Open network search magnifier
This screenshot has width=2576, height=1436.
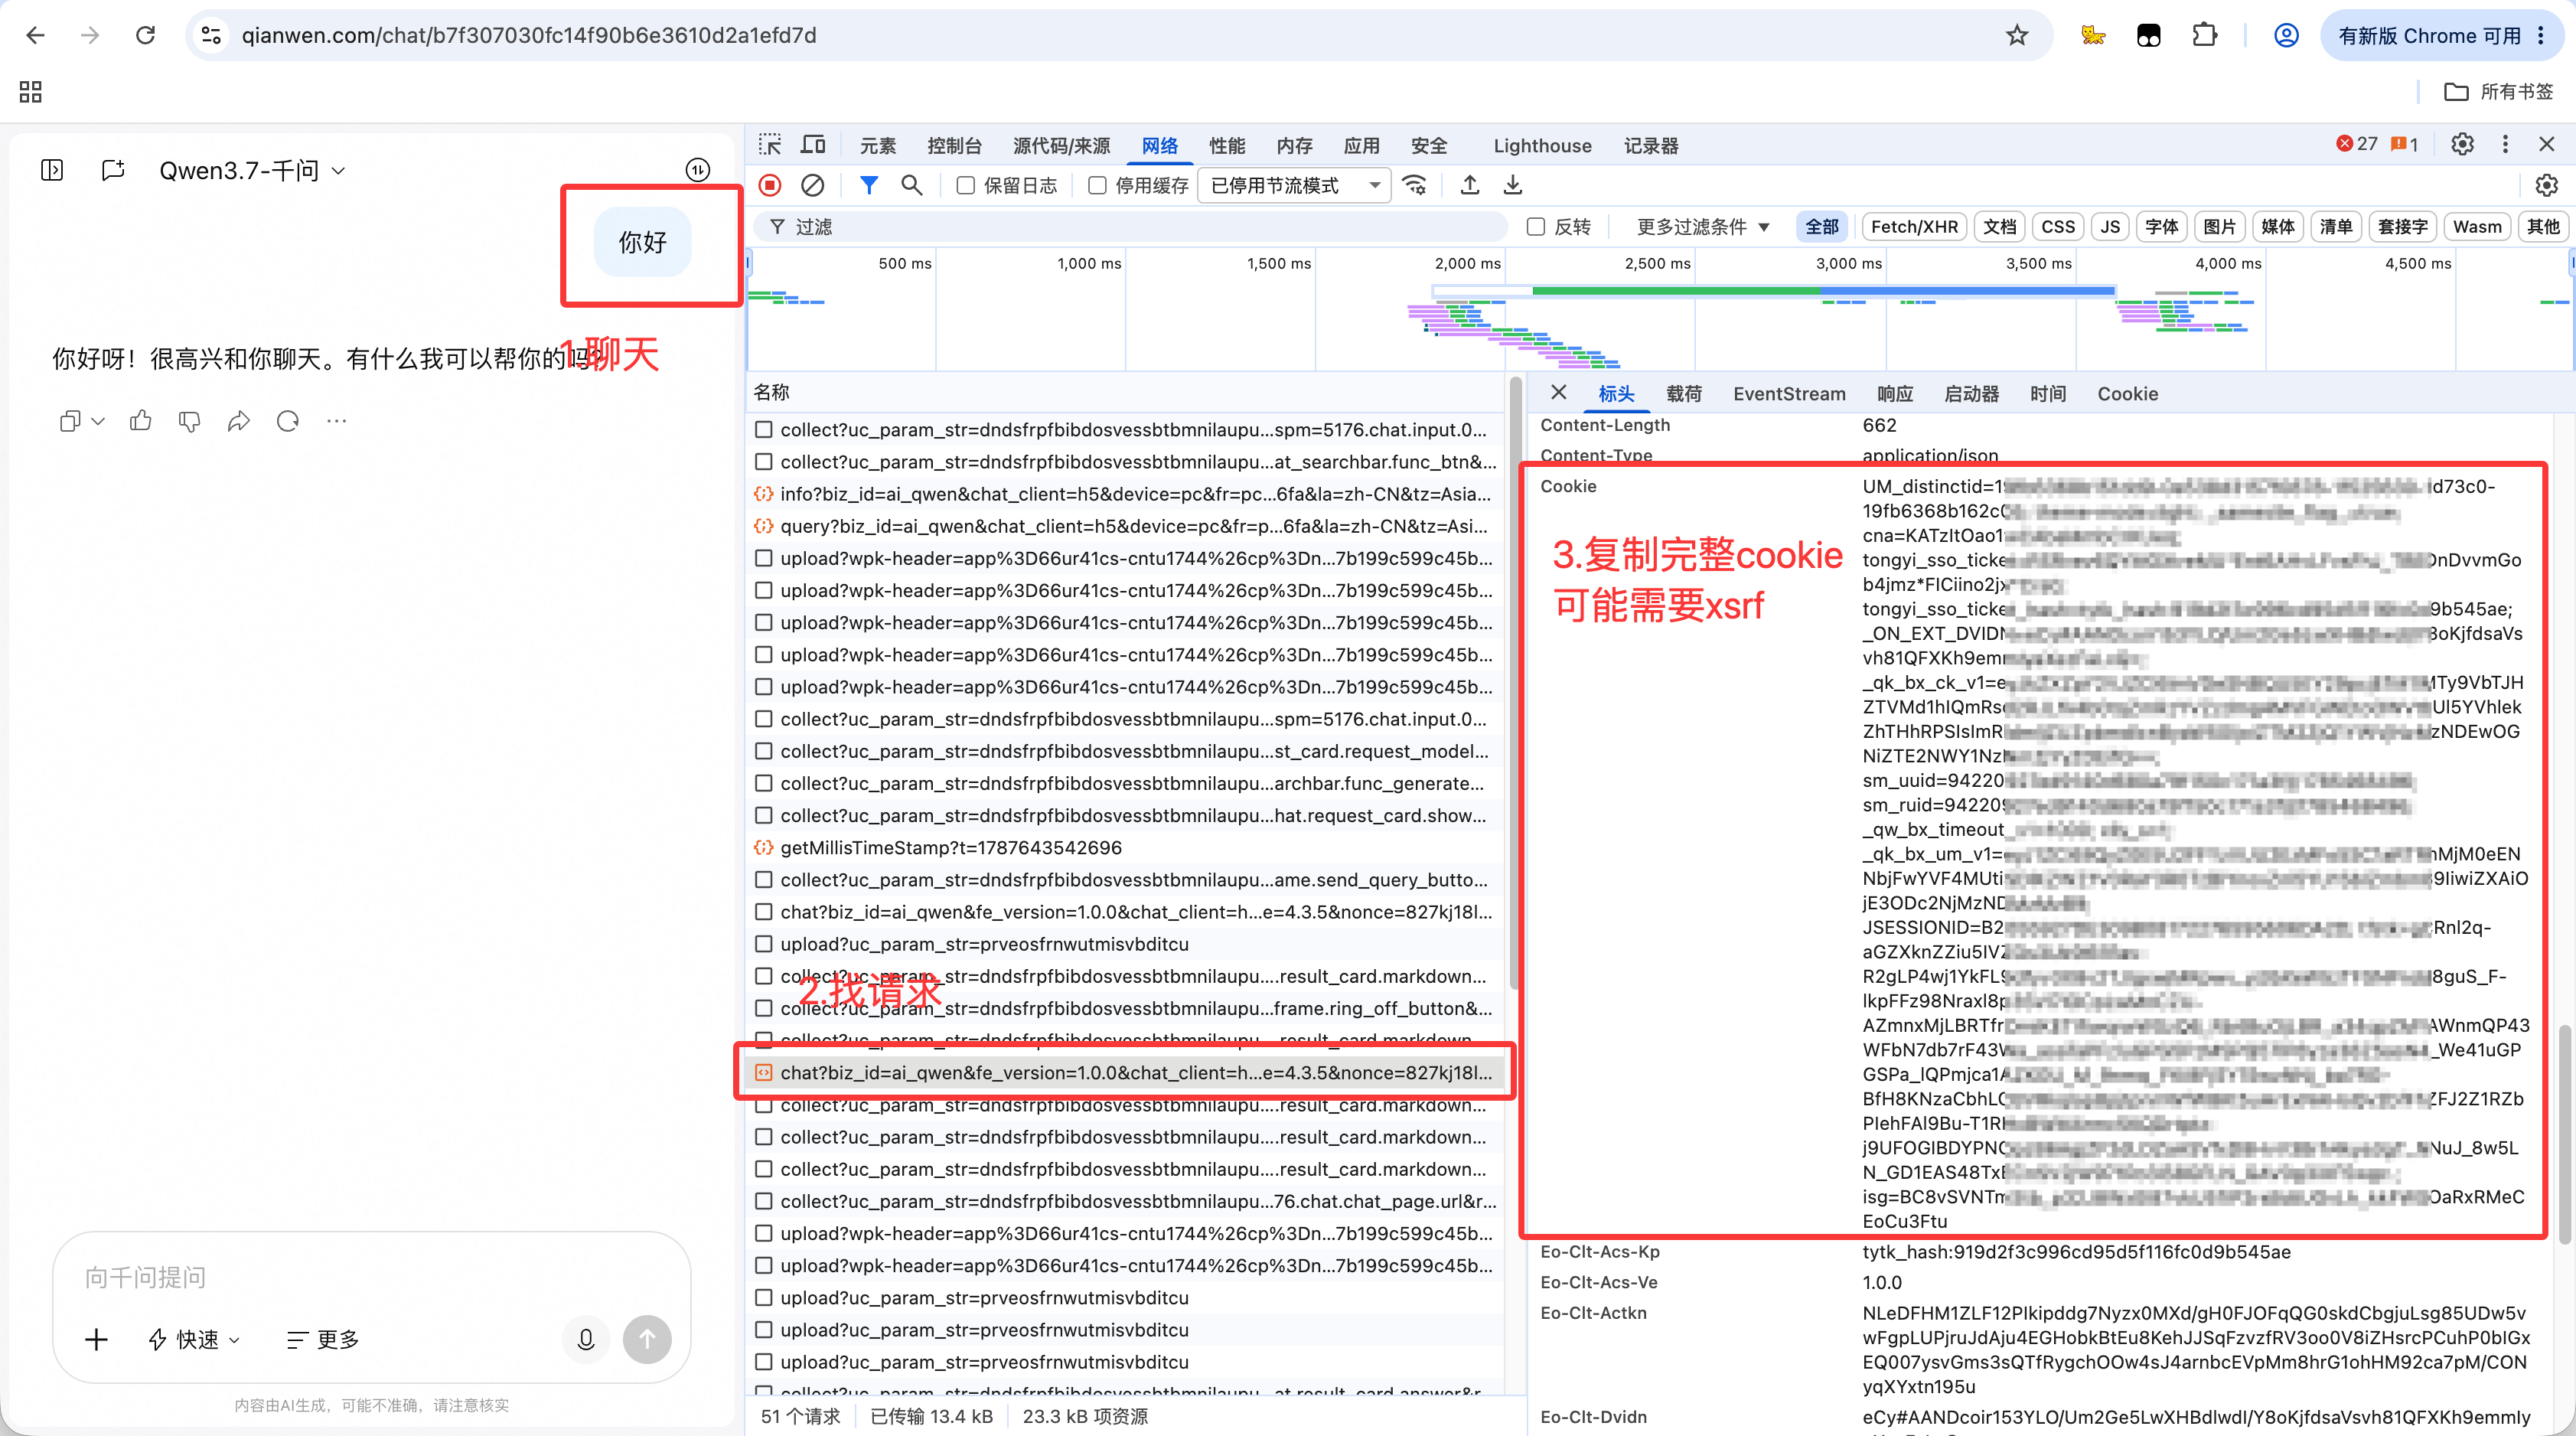point(911,185)
